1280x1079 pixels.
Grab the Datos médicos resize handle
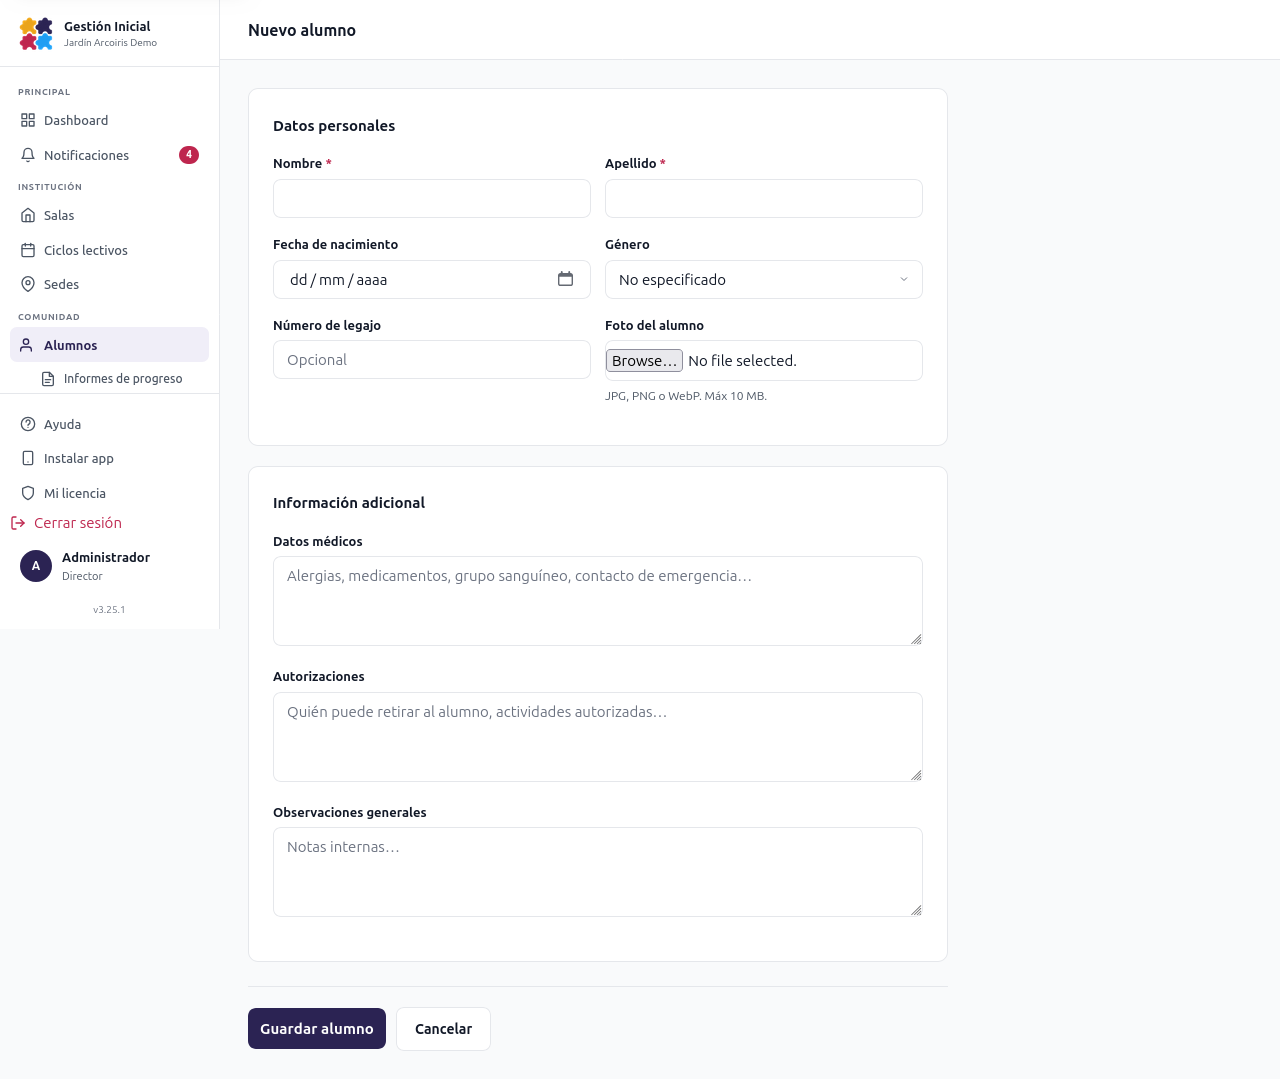pyautogui.click(x=916, y=639)
